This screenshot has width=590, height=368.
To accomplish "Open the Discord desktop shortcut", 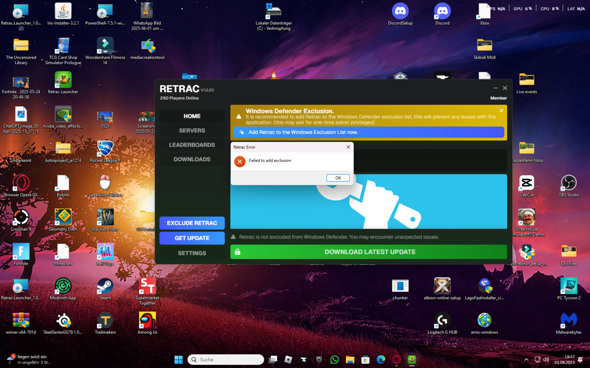I will coord(442,14).
